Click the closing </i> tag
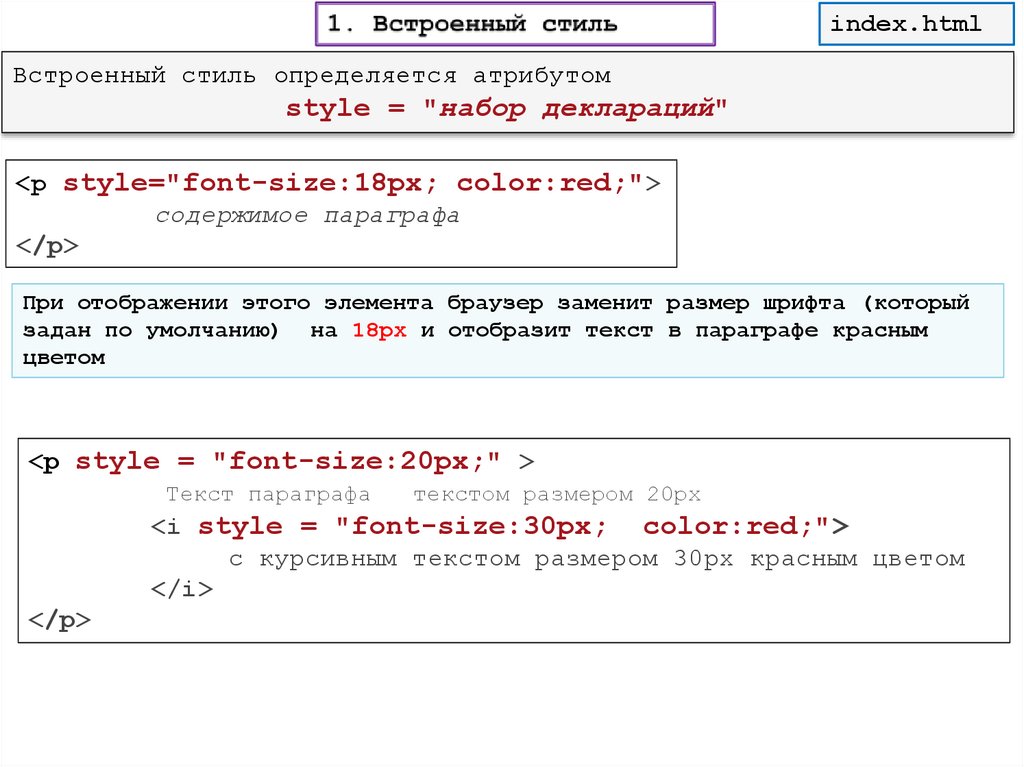The height and width of the screenshot is (767, 1024). tap(181, 589)
